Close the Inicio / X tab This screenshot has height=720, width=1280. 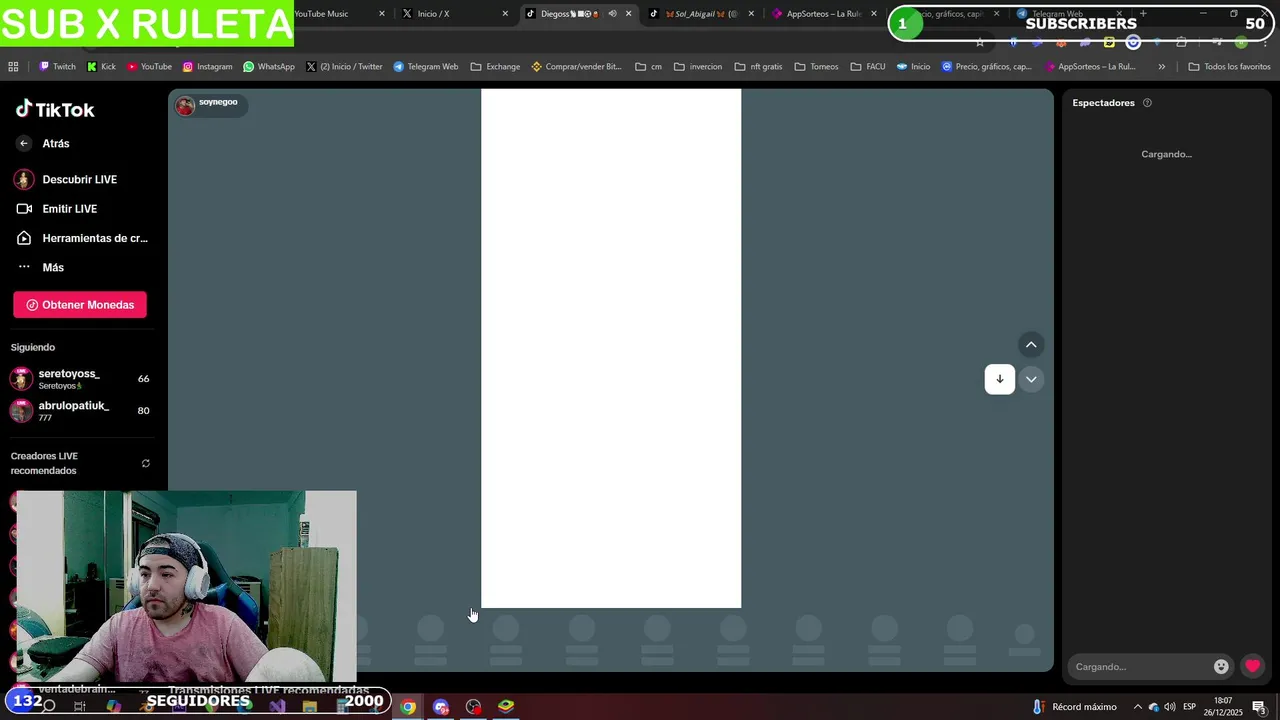point(505,14)
